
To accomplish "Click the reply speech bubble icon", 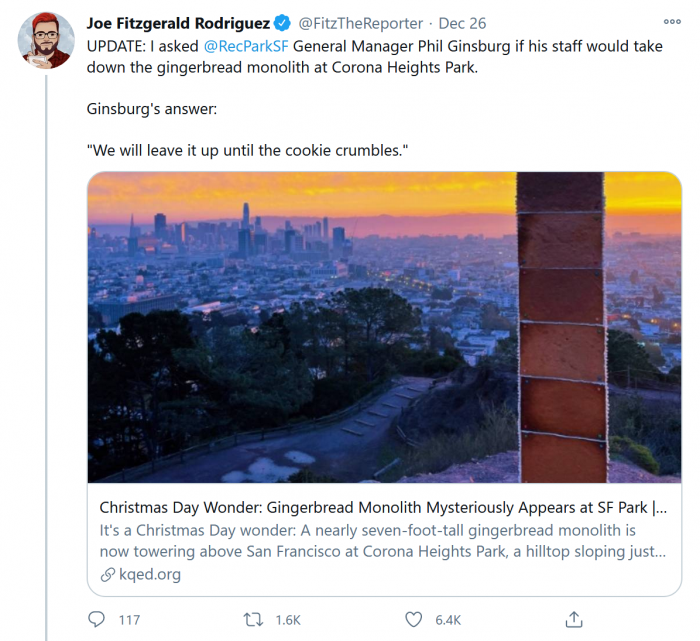I will pyautogui.click(x=97, y=619).
